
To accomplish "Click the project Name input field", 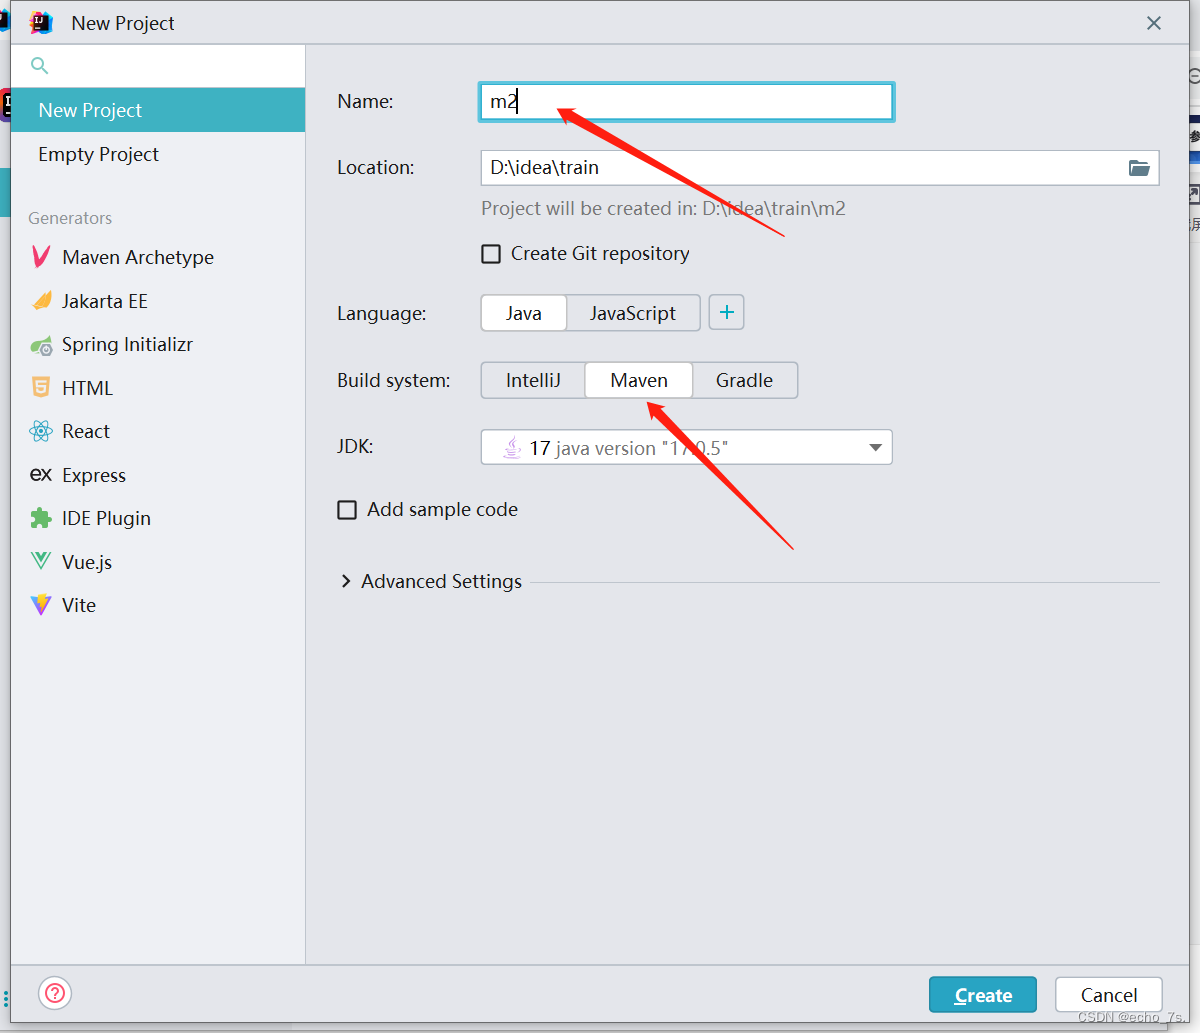I will click(x=686, y=102).
